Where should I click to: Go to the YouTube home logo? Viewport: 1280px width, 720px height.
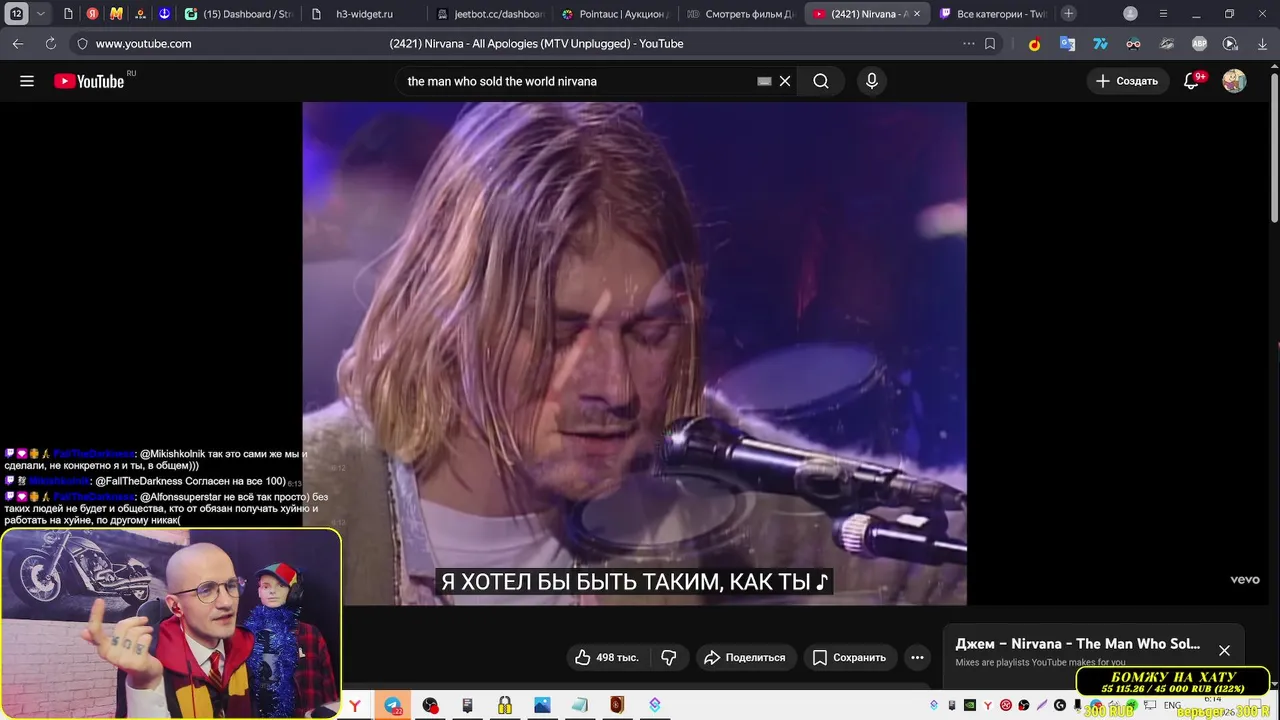90,81
